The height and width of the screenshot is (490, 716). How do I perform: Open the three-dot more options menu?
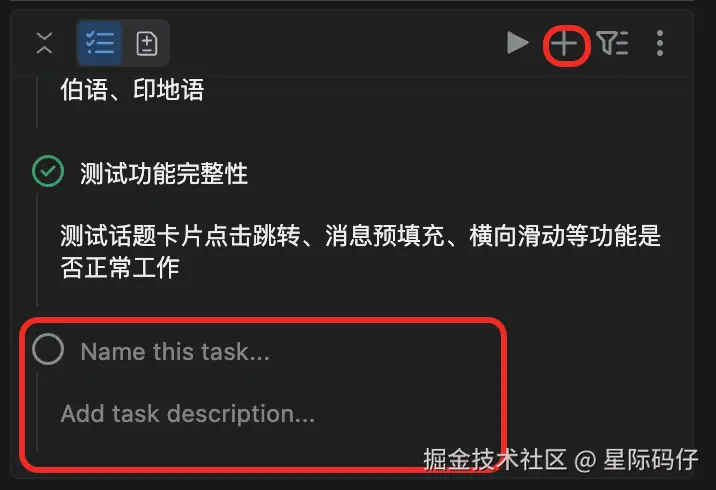[x=660, y=43]
